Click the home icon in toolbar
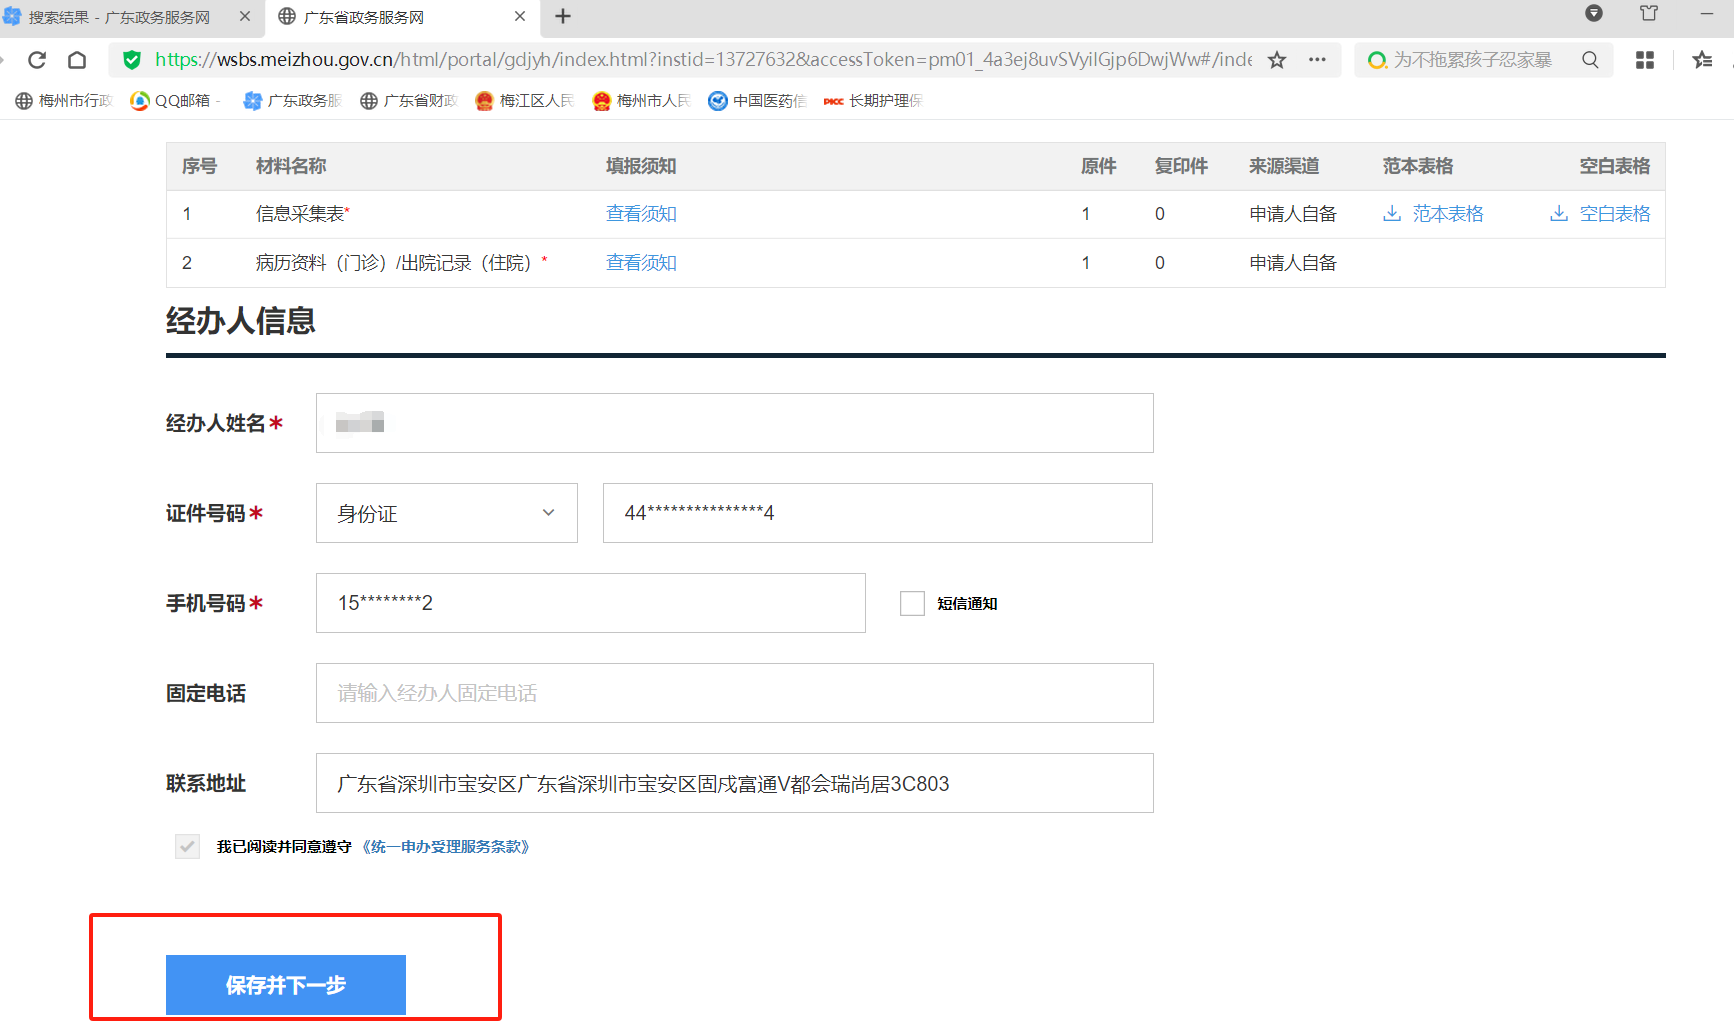Viewport: 1734px width, 1022px height. click(x=77, y=60)
